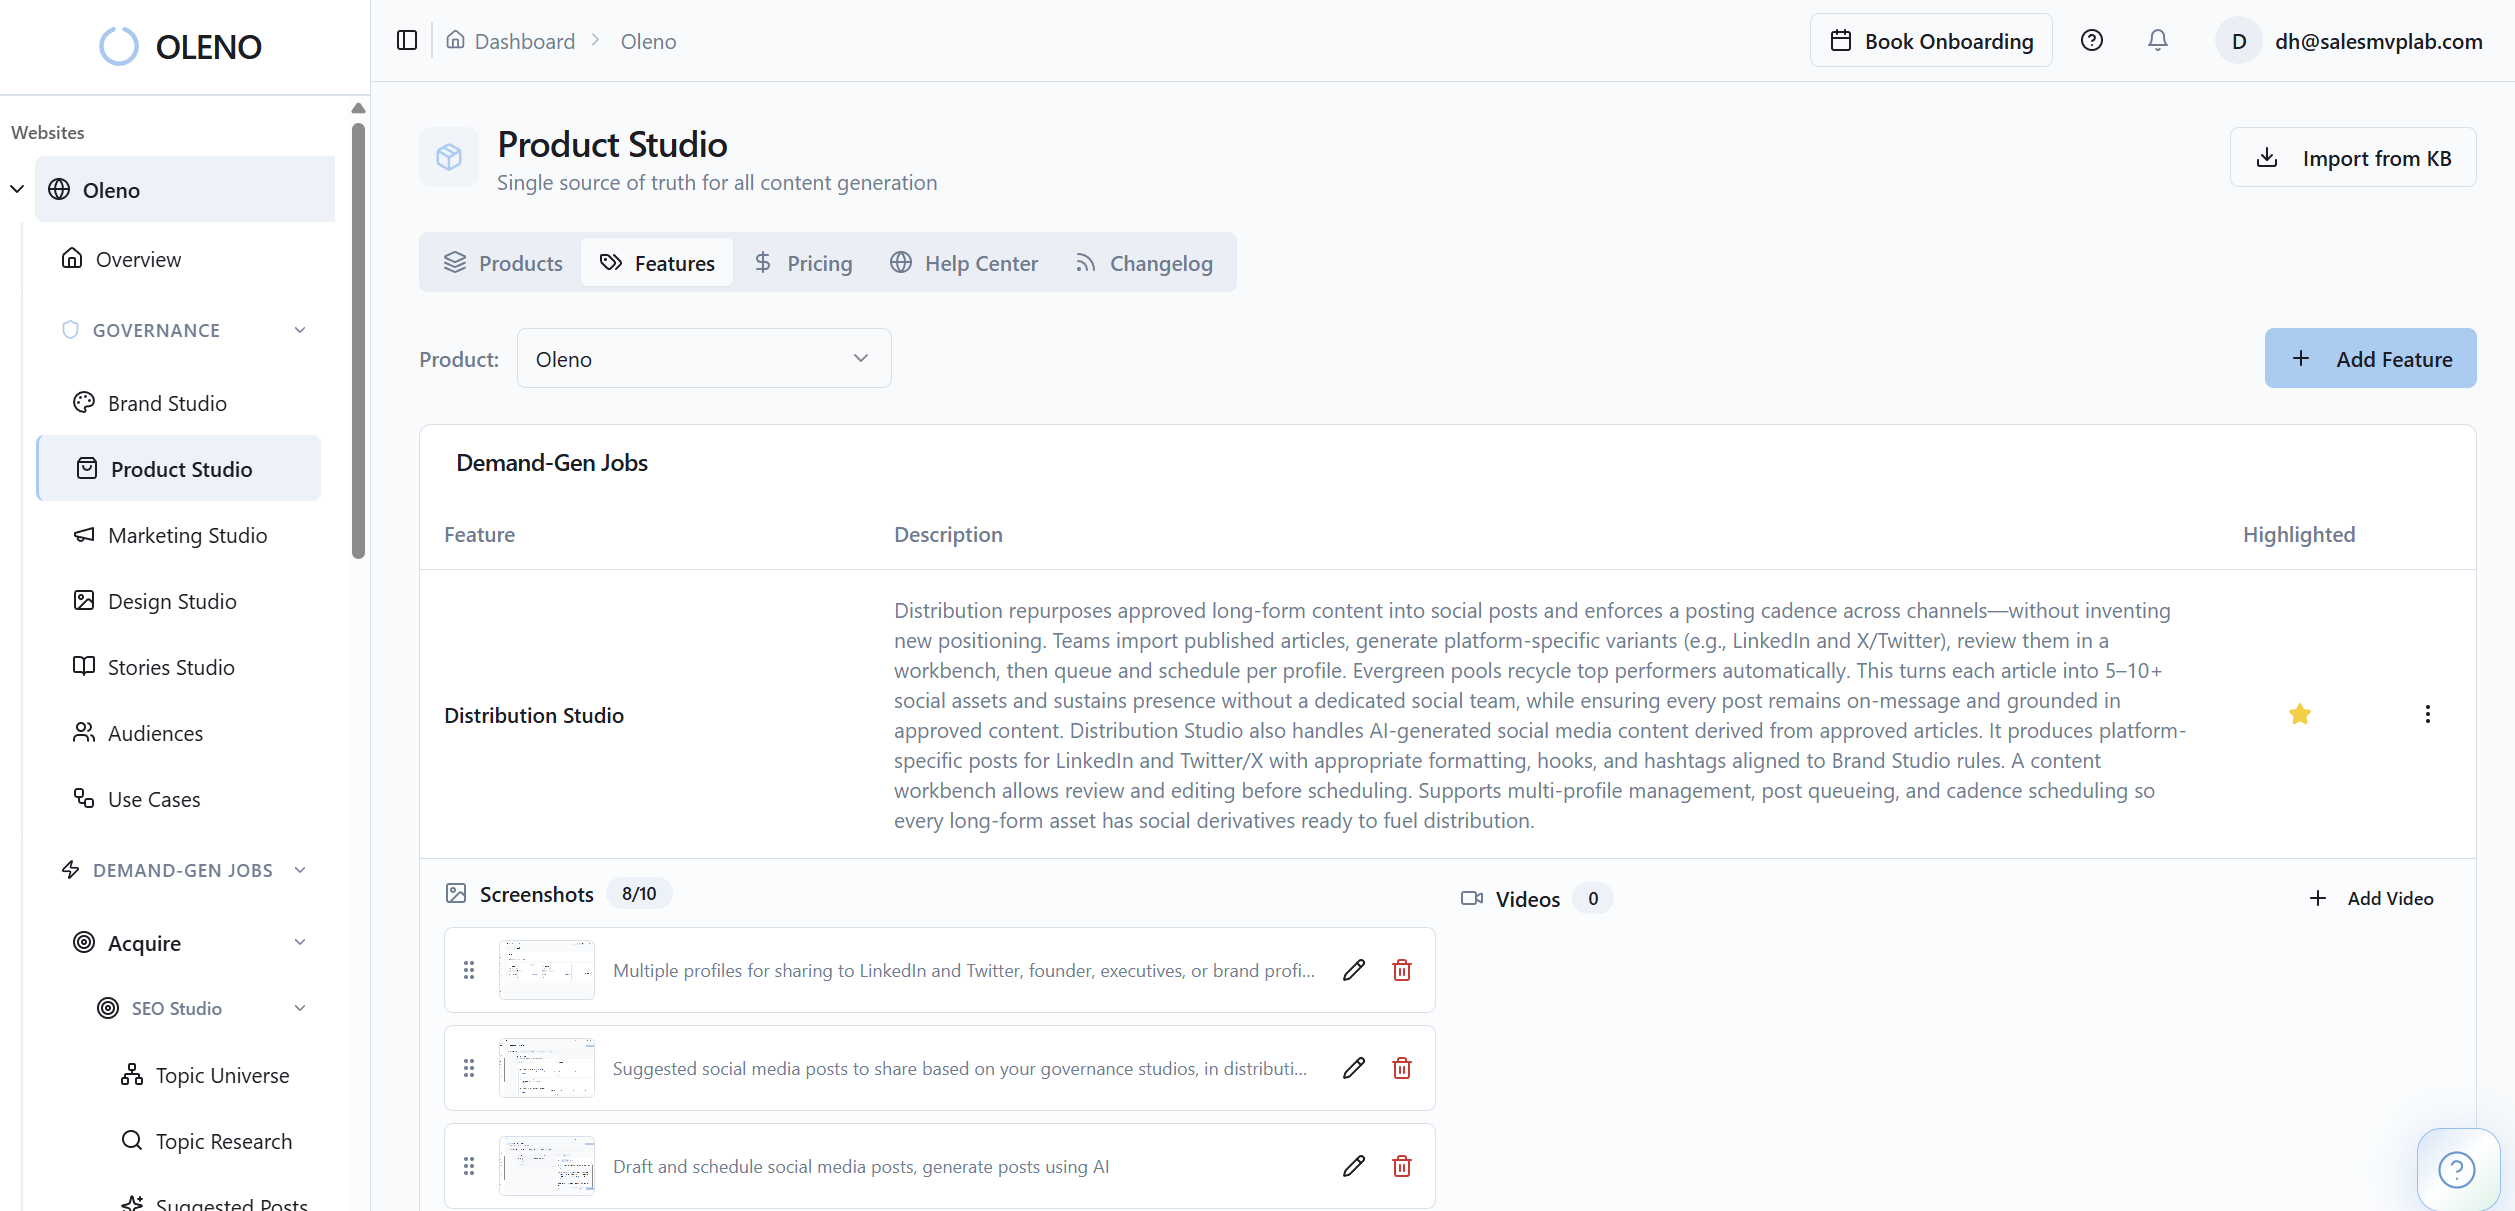Open Brand Studio from the sidebar
Image resolution: width=2515 pixels, height=1211 pixels.
[168, 403]
